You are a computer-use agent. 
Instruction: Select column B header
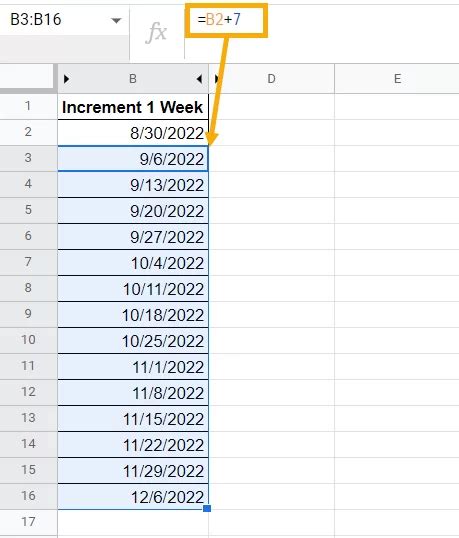[x=133, y=79]
